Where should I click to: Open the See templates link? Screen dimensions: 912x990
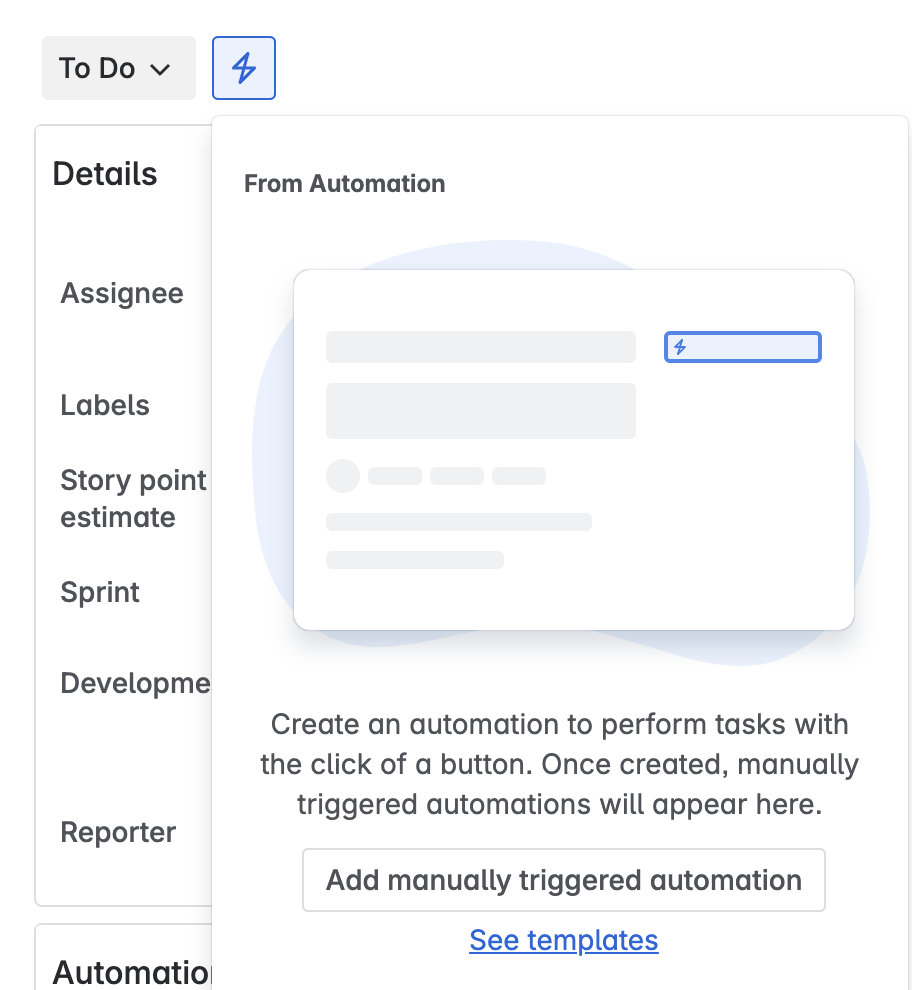point(563,940)
